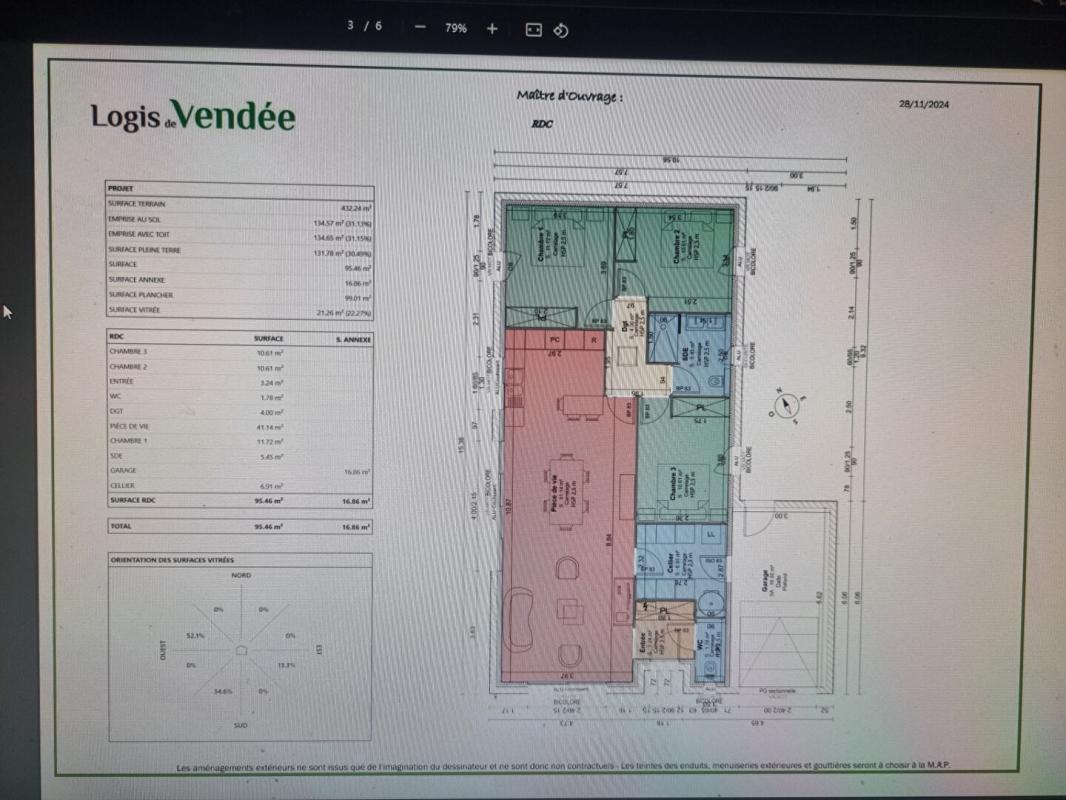Image resolution: width=1066 pixels, height=800 pixels.
Task: Click the fit to page icon
Action: coord(533,29)
